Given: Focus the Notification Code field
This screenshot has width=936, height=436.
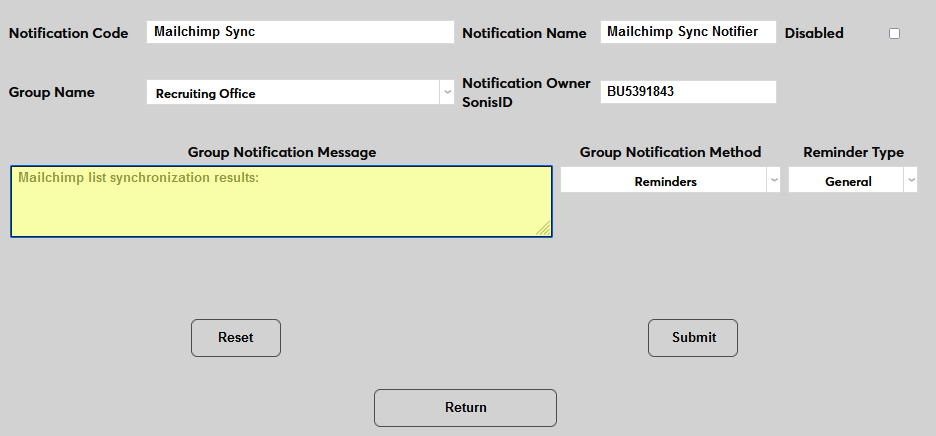Looking at the screenshot, I should (x=300, y=32).
